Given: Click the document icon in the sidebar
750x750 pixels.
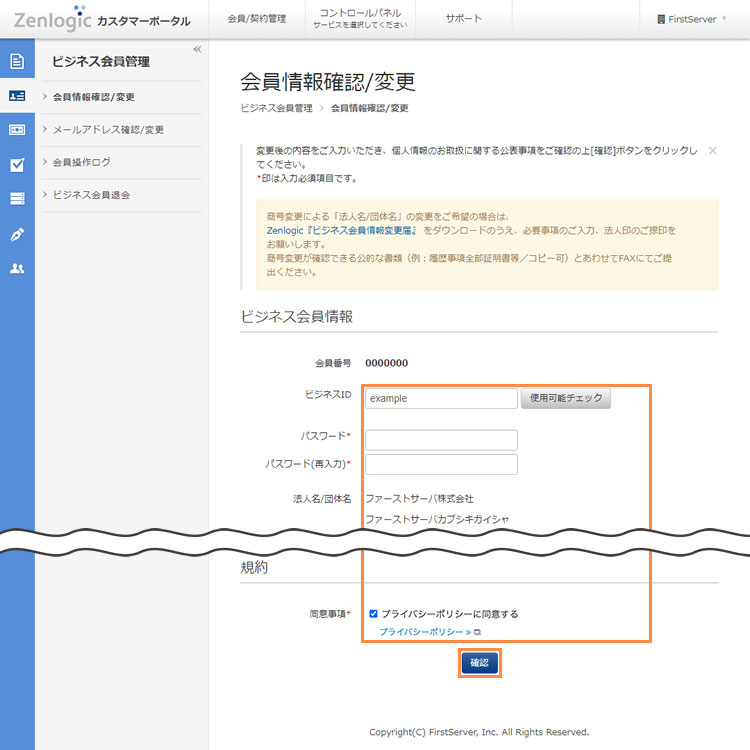Looking at the screenshot, I should pyautogui.click(x=17, y=62).
